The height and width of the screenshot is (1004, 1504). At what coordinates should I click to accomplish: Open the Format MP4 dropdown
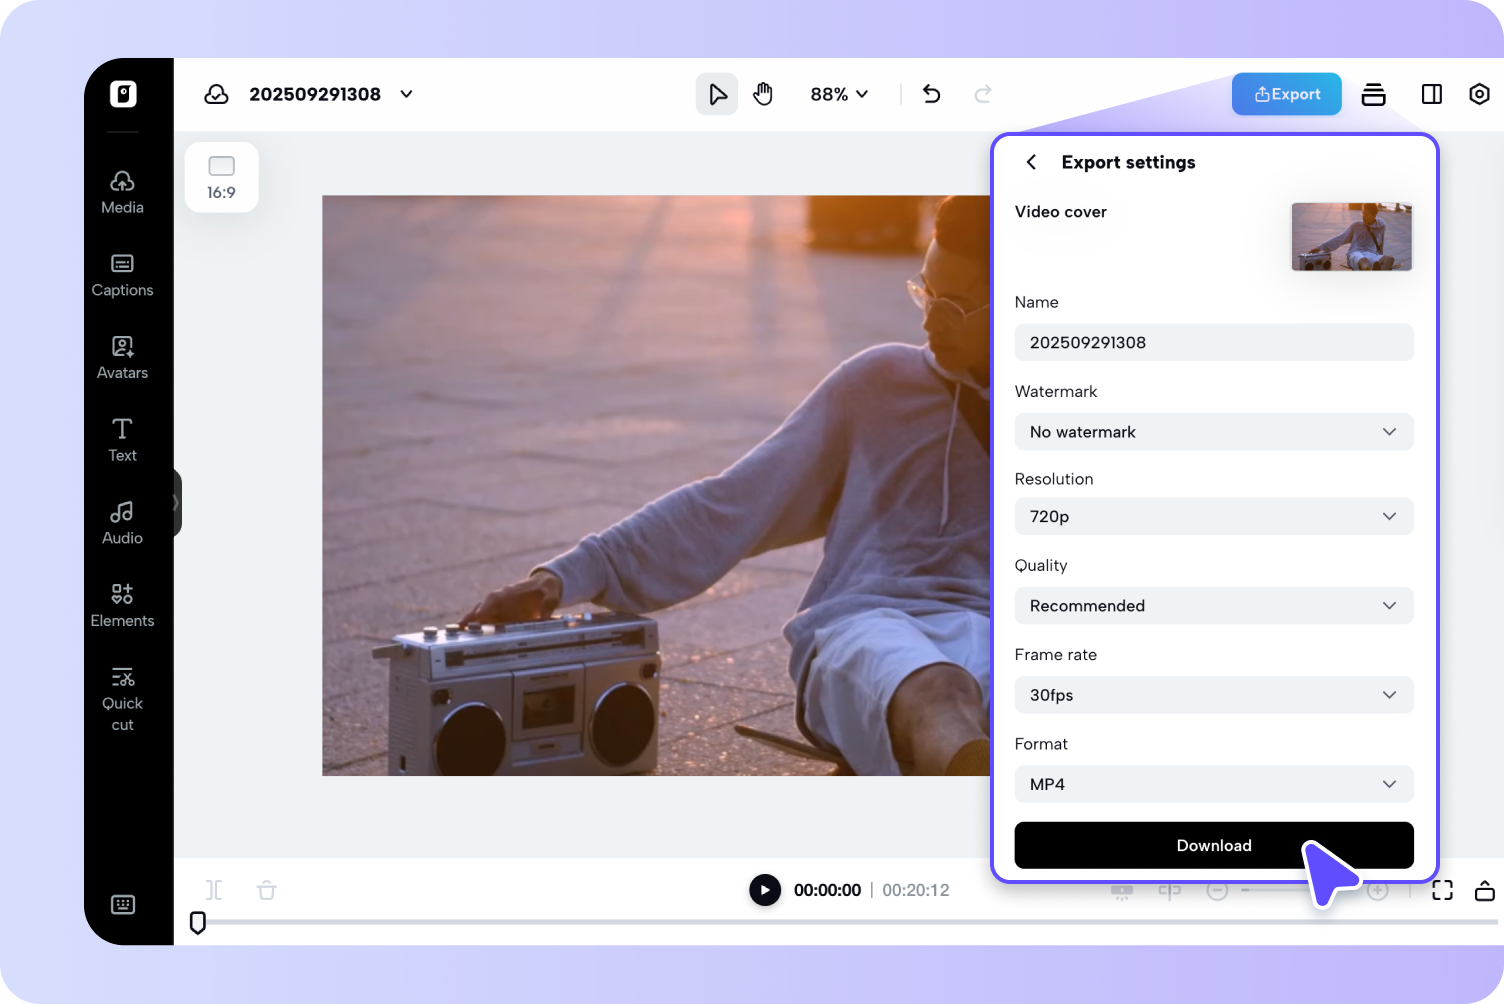pos(1214,784)
